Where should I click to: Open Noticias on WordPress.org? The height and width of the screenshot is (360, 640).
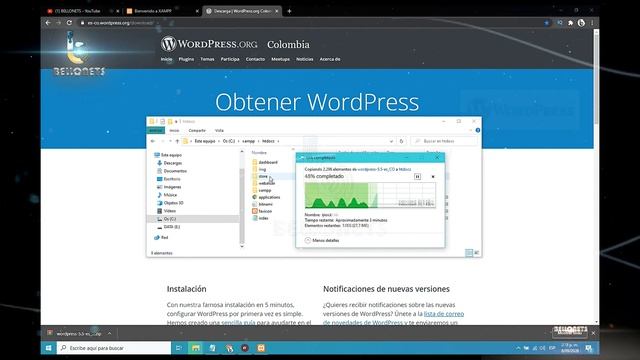click(x=304, y=59)
